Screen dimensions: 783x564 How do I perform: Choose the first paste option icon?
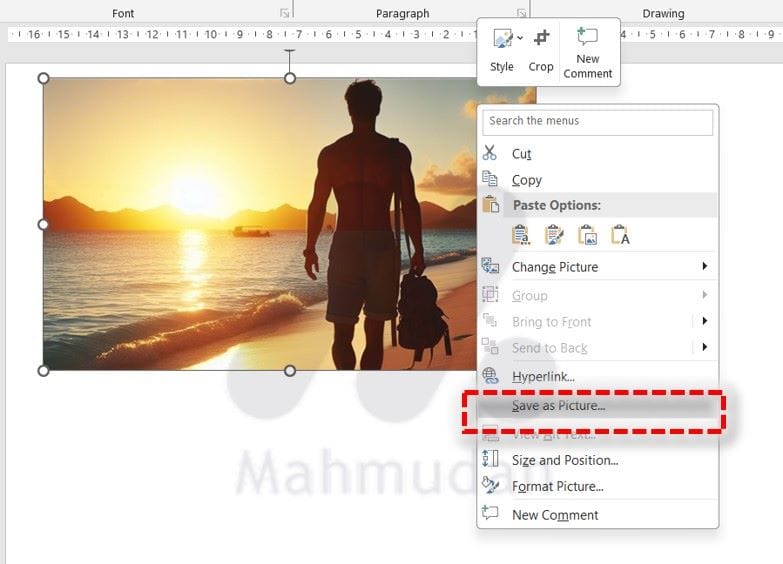pos(521,235)
